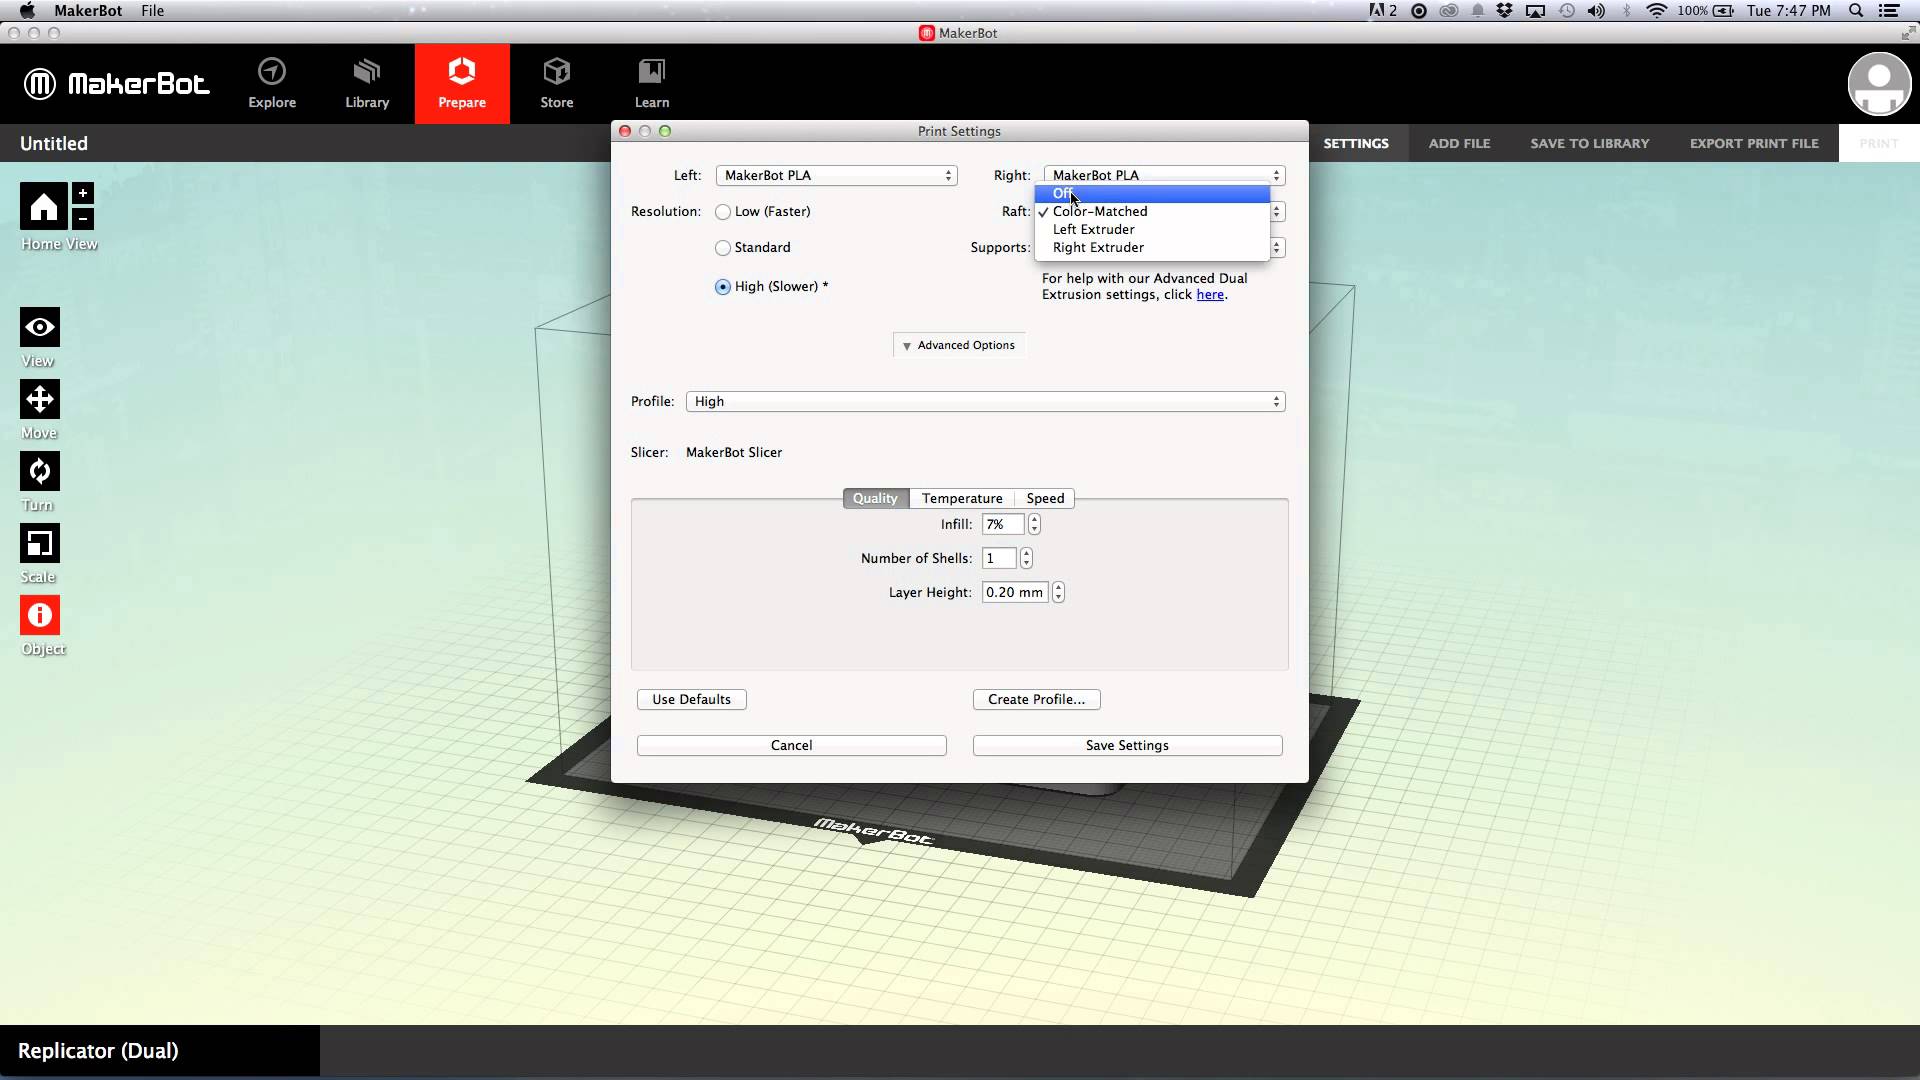Click the Number of Shells field
1920x1080 pixels.
(999, 559)
